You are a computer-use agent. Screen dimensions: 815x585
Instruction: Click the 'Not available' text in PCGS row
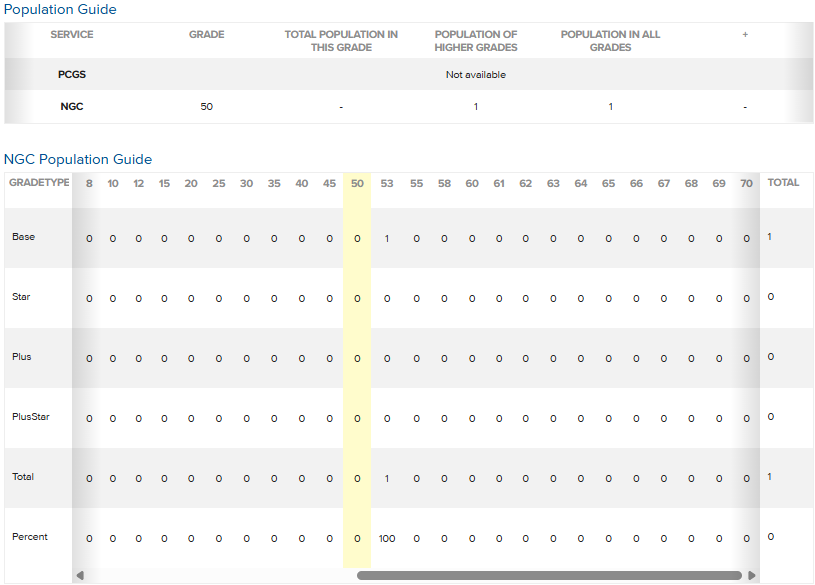pyautogui.click(x=476, y=74)
